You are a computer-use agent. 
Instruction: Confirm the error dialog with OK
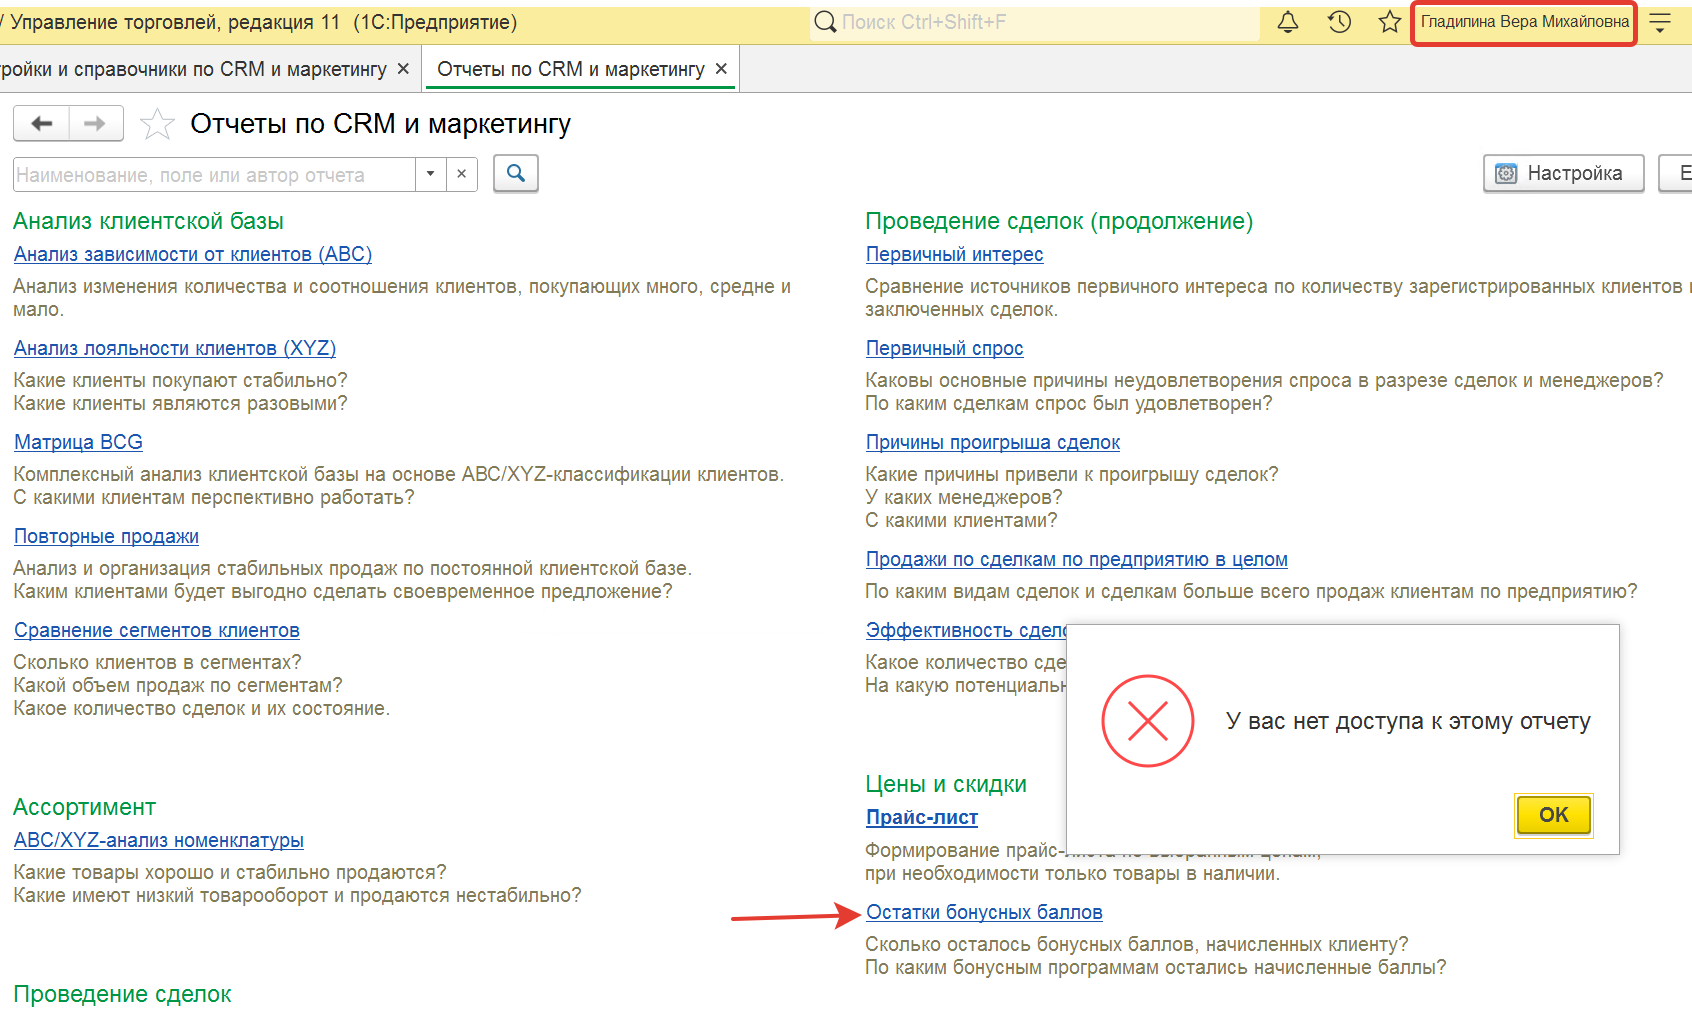pos(1553,815)
